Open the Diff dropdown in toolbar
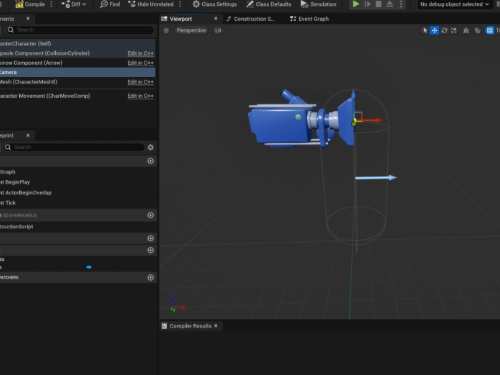This screenshot has width=500, height=375. tap(74, 4)
